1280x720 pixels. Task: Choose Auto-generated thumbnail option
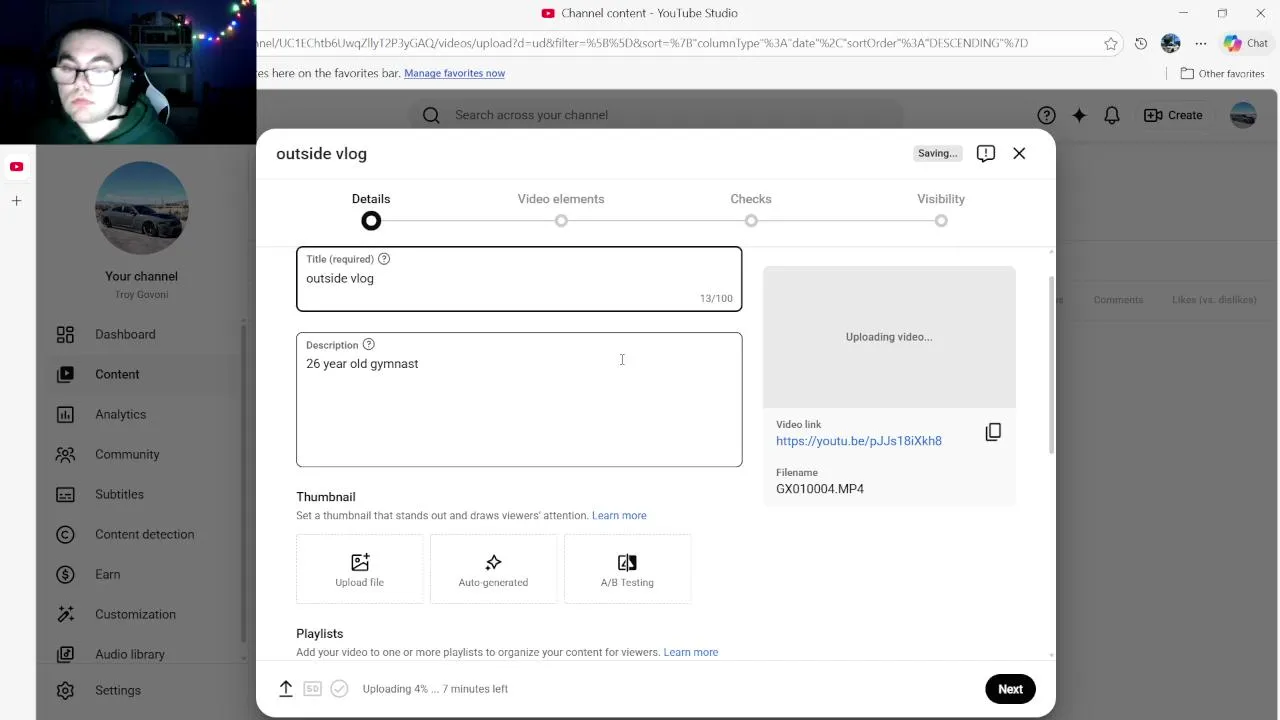pyautogui.click(x=493, y=569)
